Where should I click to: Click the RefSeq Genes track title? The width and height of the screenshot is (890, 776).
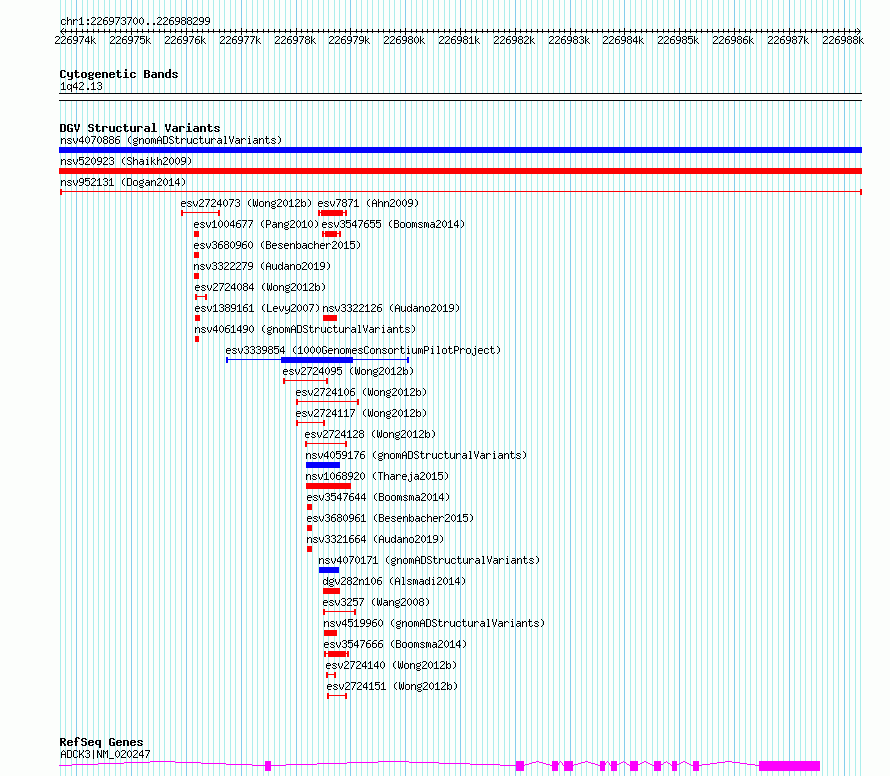point(101,742)
